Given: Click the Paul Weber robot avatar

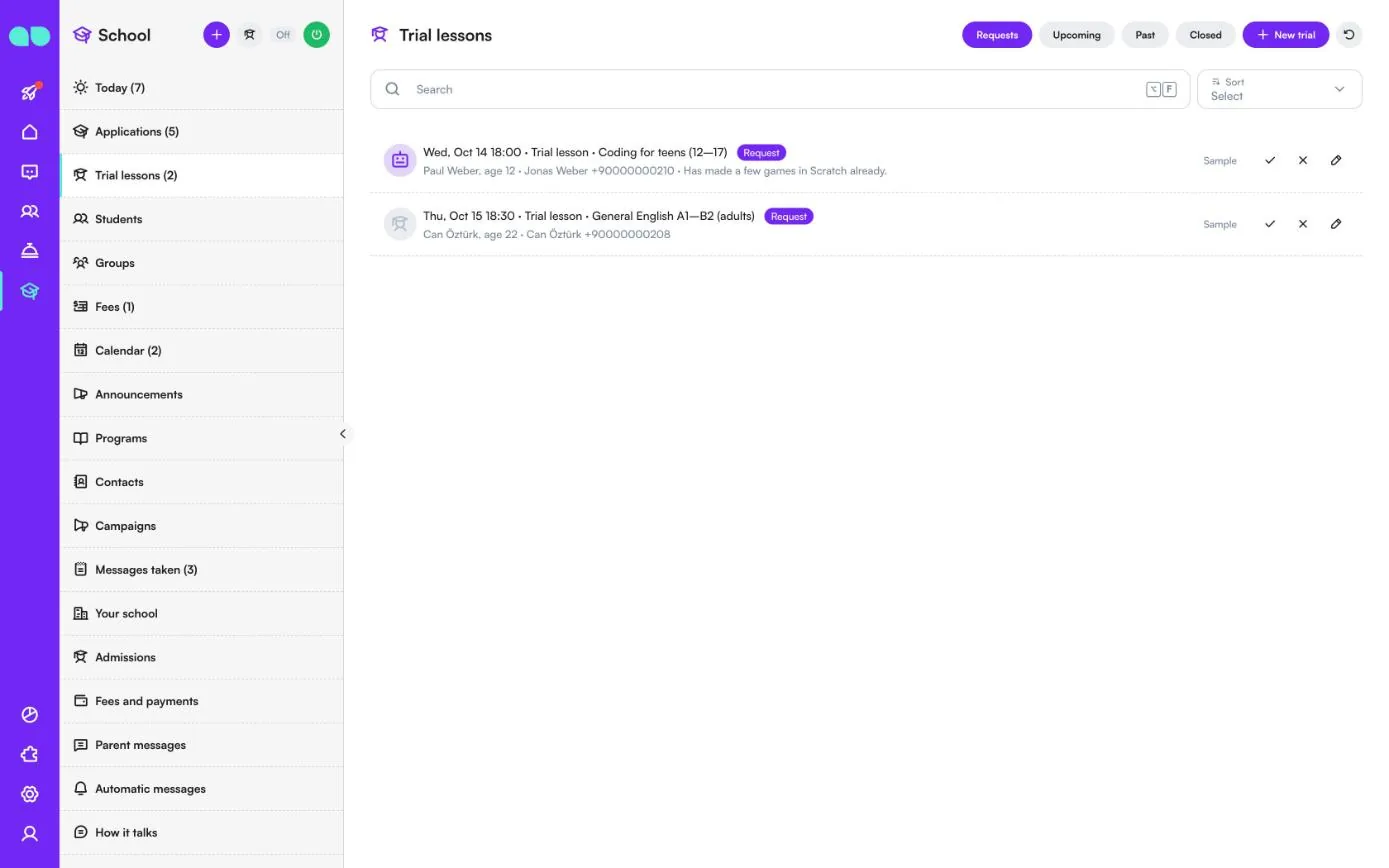Looking at the screenshot, I should 400,160.
